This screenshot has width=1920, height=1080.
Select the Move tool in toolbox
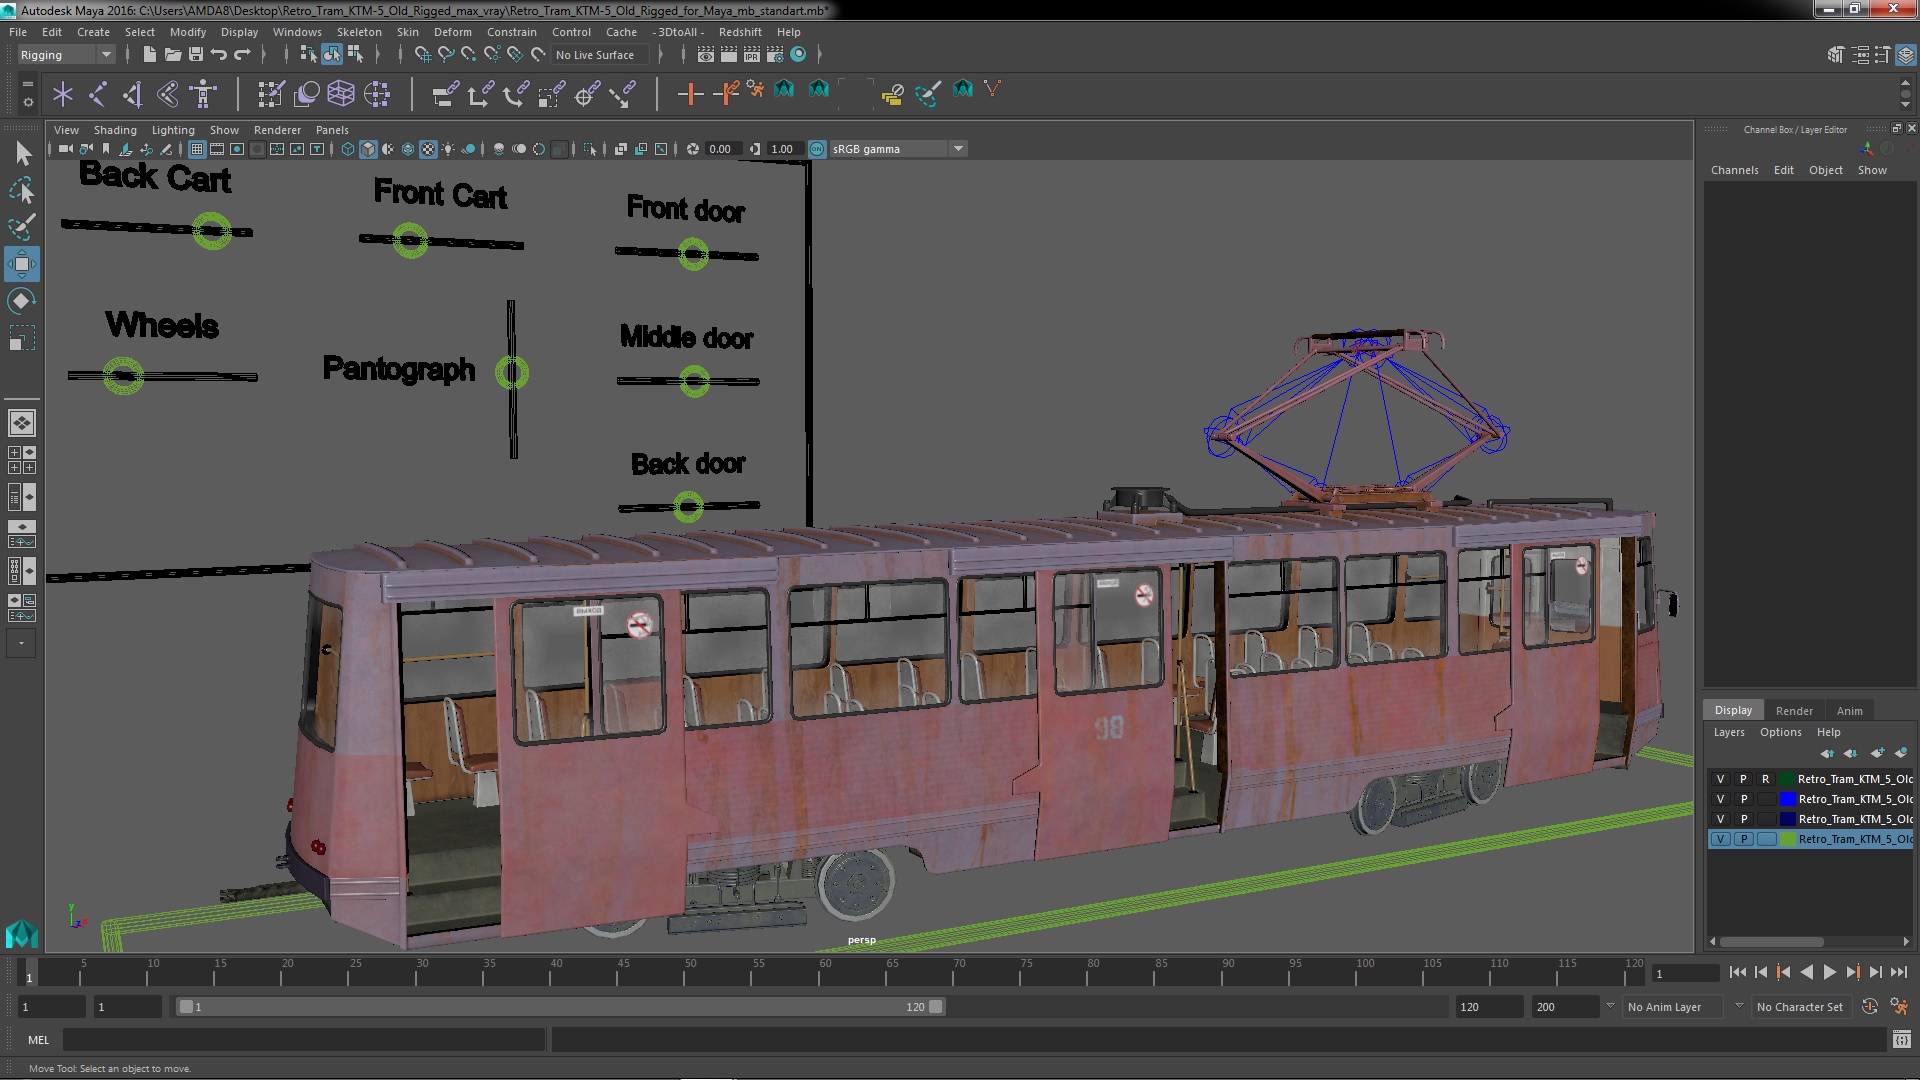tap(21, 264)
